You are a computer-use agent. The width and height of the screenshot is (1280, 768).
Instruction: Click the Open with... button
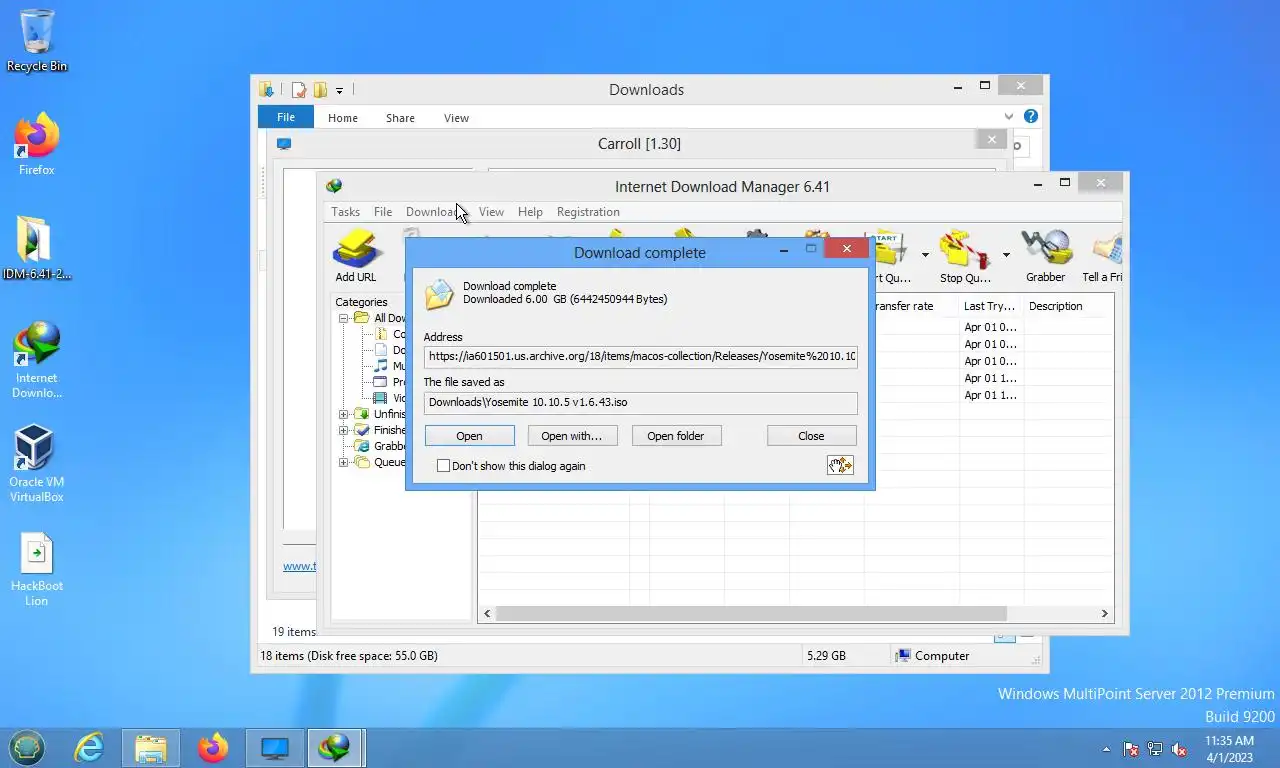(572, 436)
